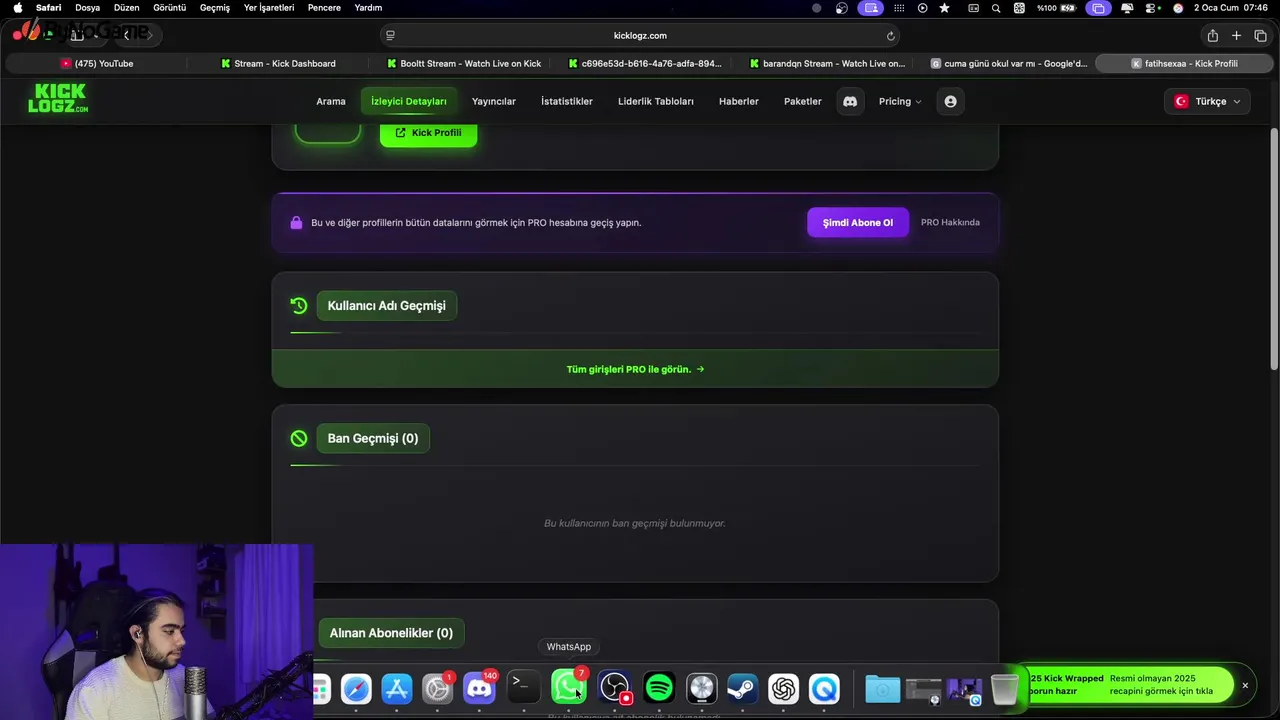Switch to the c696e53d-b616 tab
The height and width of the screenshot is (720, 1280).
pos(645,63)
